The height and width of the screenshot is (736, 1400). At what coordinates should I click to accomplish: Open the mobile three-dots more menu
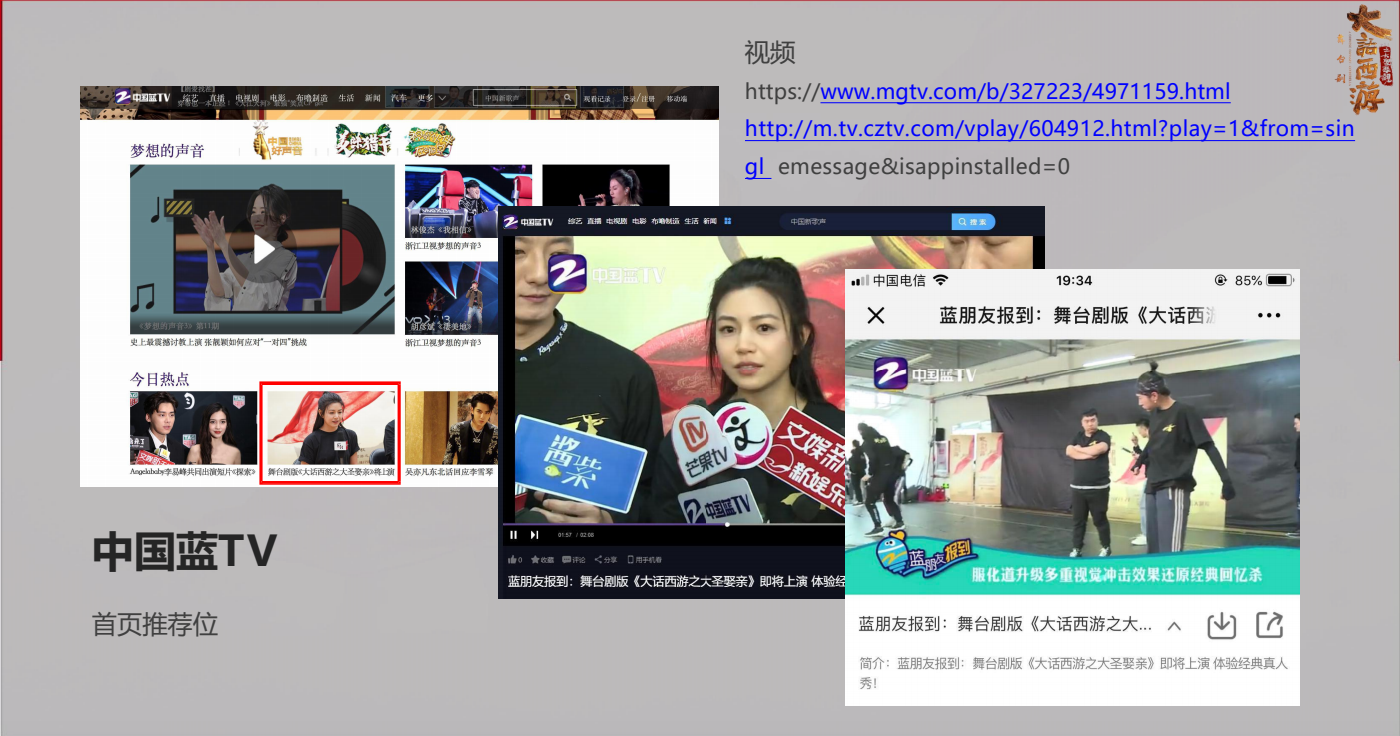coord(1268,316)
